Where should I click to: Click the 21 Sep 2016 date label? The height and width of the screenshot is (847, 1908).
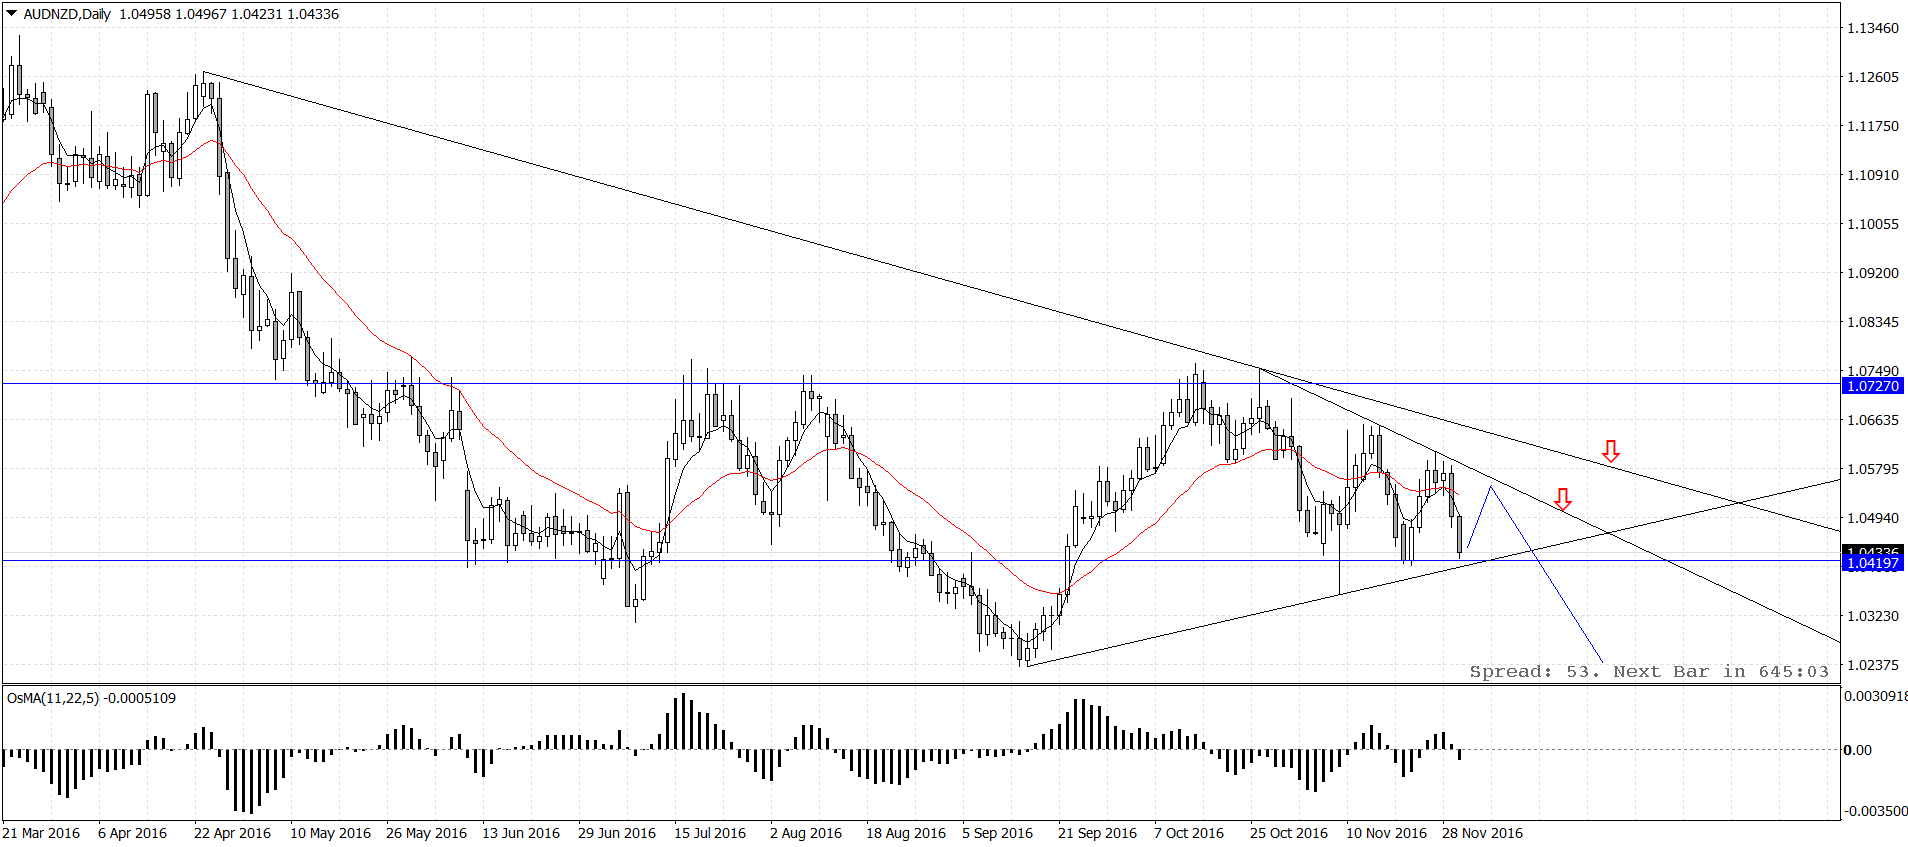coord(1098,833)
